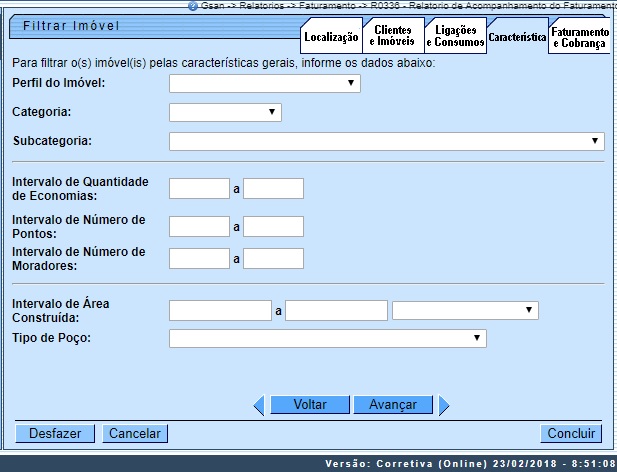Click the blue help icon in the breadcrumb
Image resolution: width=617 pixels, height=472 pixels.
(193, 6)
